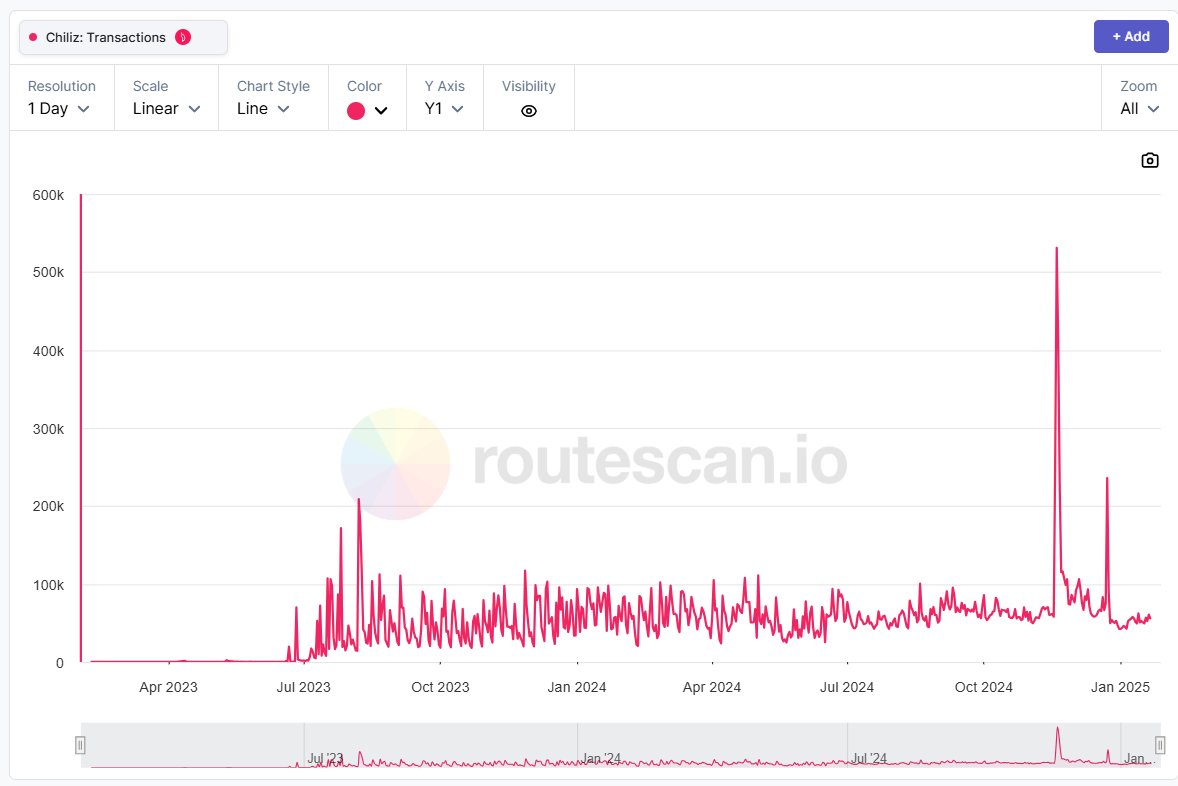Click the 200k y-axis label
This screenshot has height=786, width=1178.
(x=48, y=506)
